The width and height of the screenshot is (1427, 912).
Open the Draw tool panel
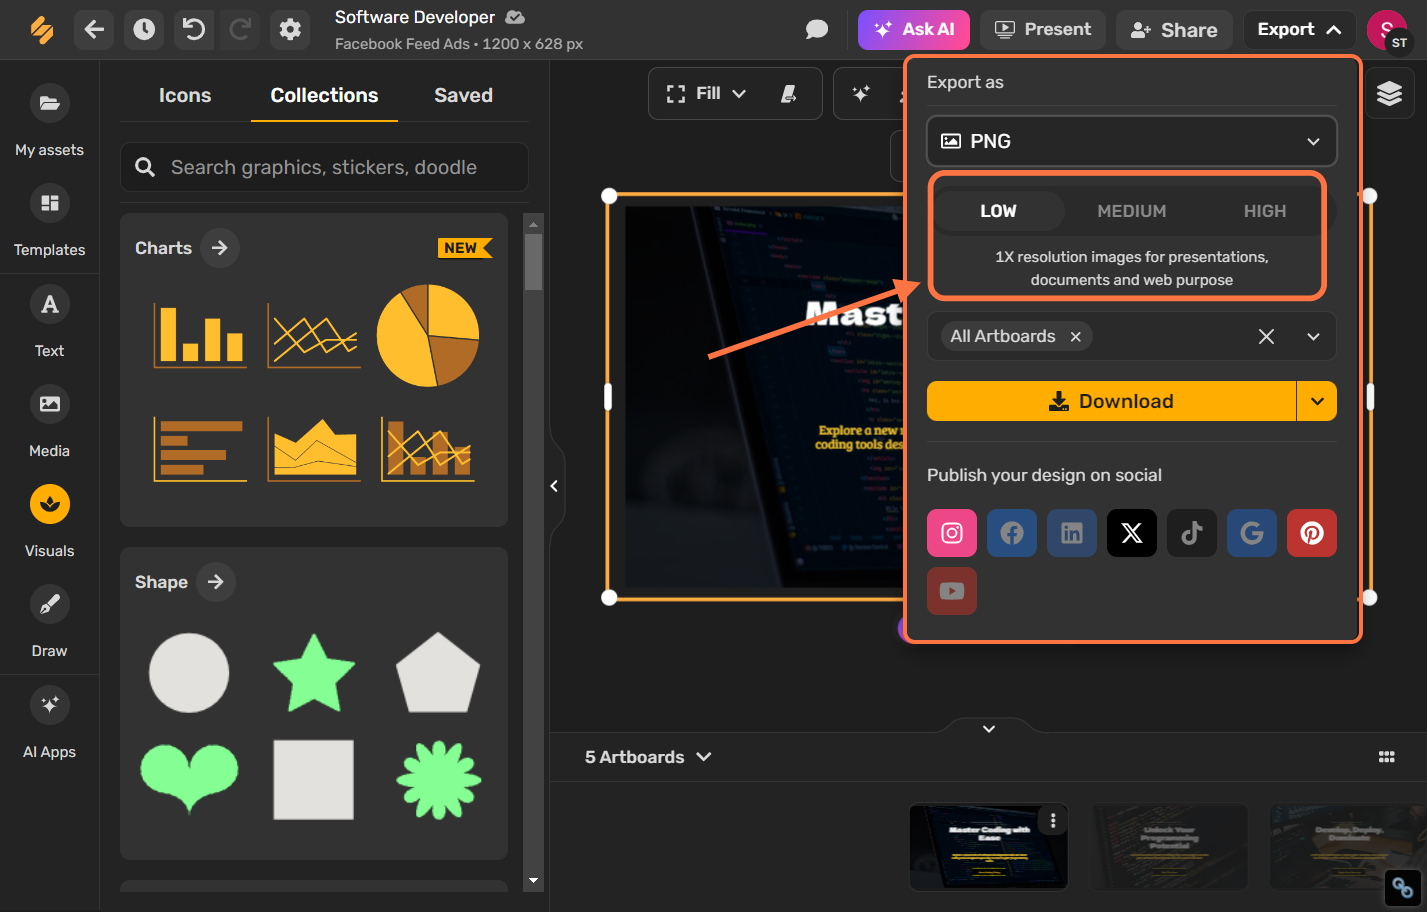[49, 620]
